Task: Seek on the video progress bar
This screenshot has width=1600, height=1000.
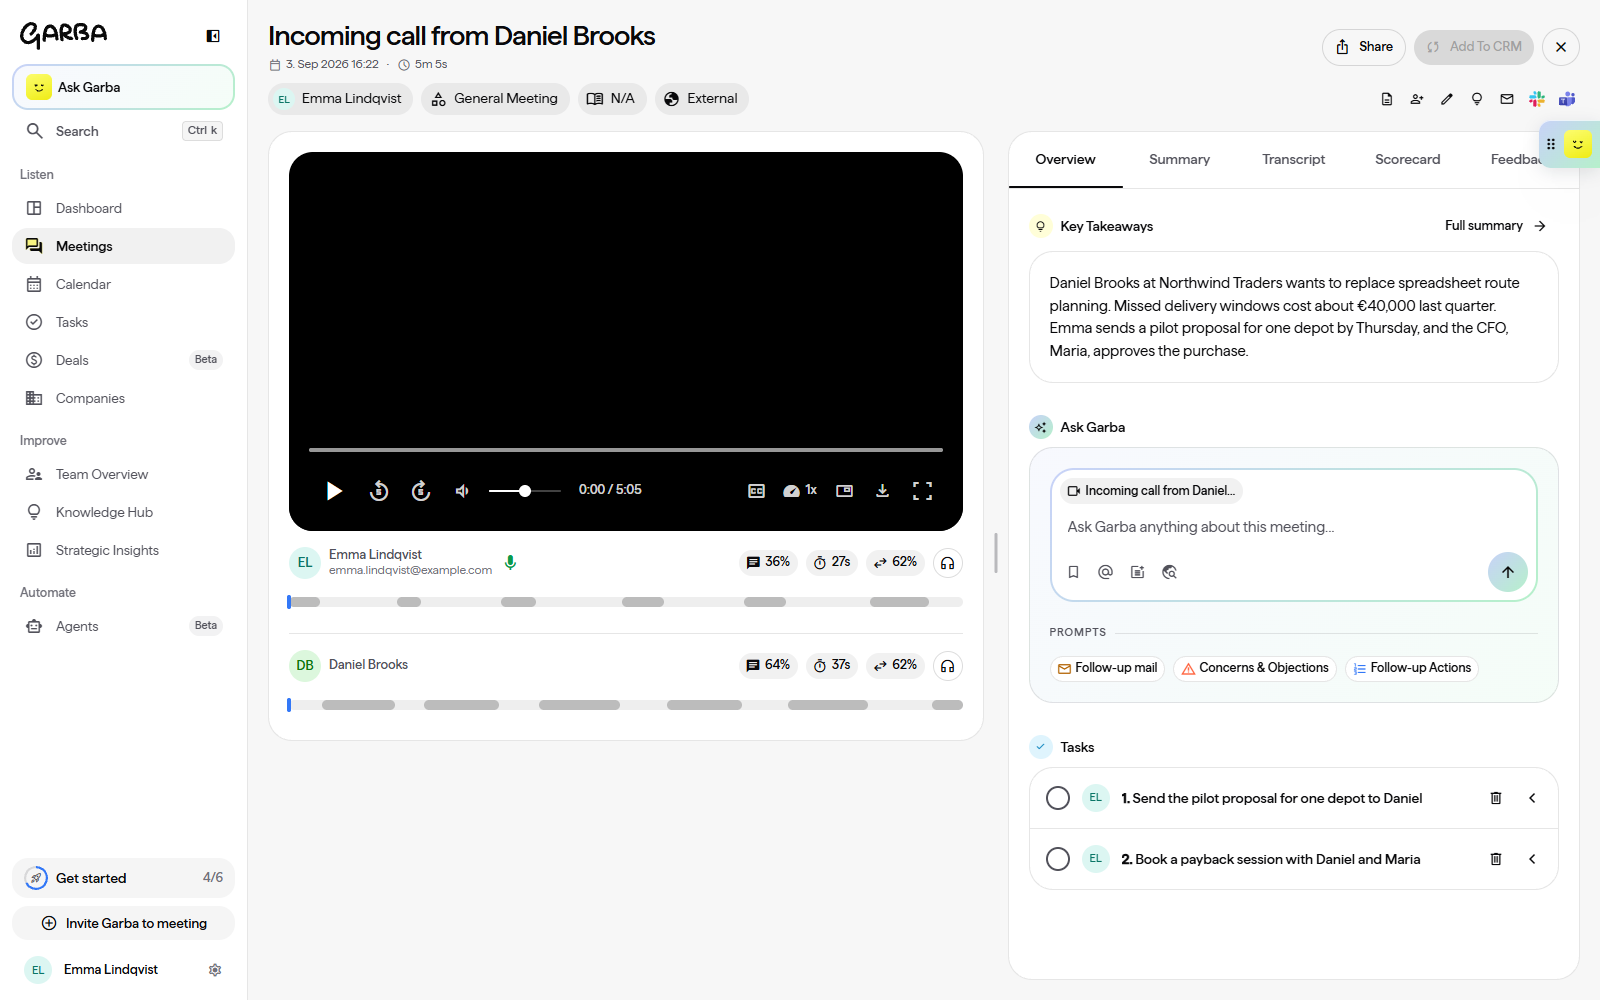Action: click(626, 450)
